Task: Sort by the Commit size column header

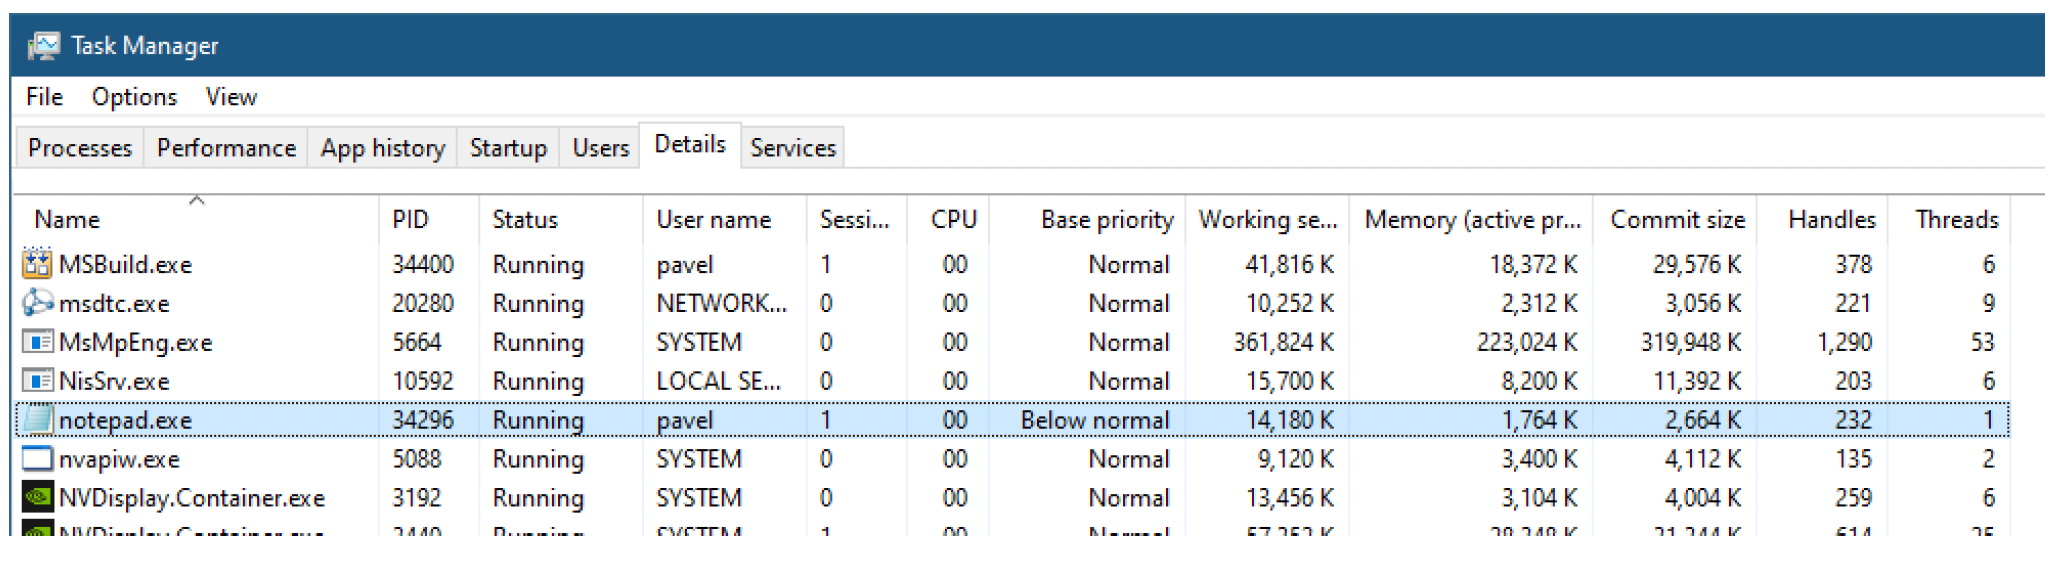Action: pos(1675,219)
